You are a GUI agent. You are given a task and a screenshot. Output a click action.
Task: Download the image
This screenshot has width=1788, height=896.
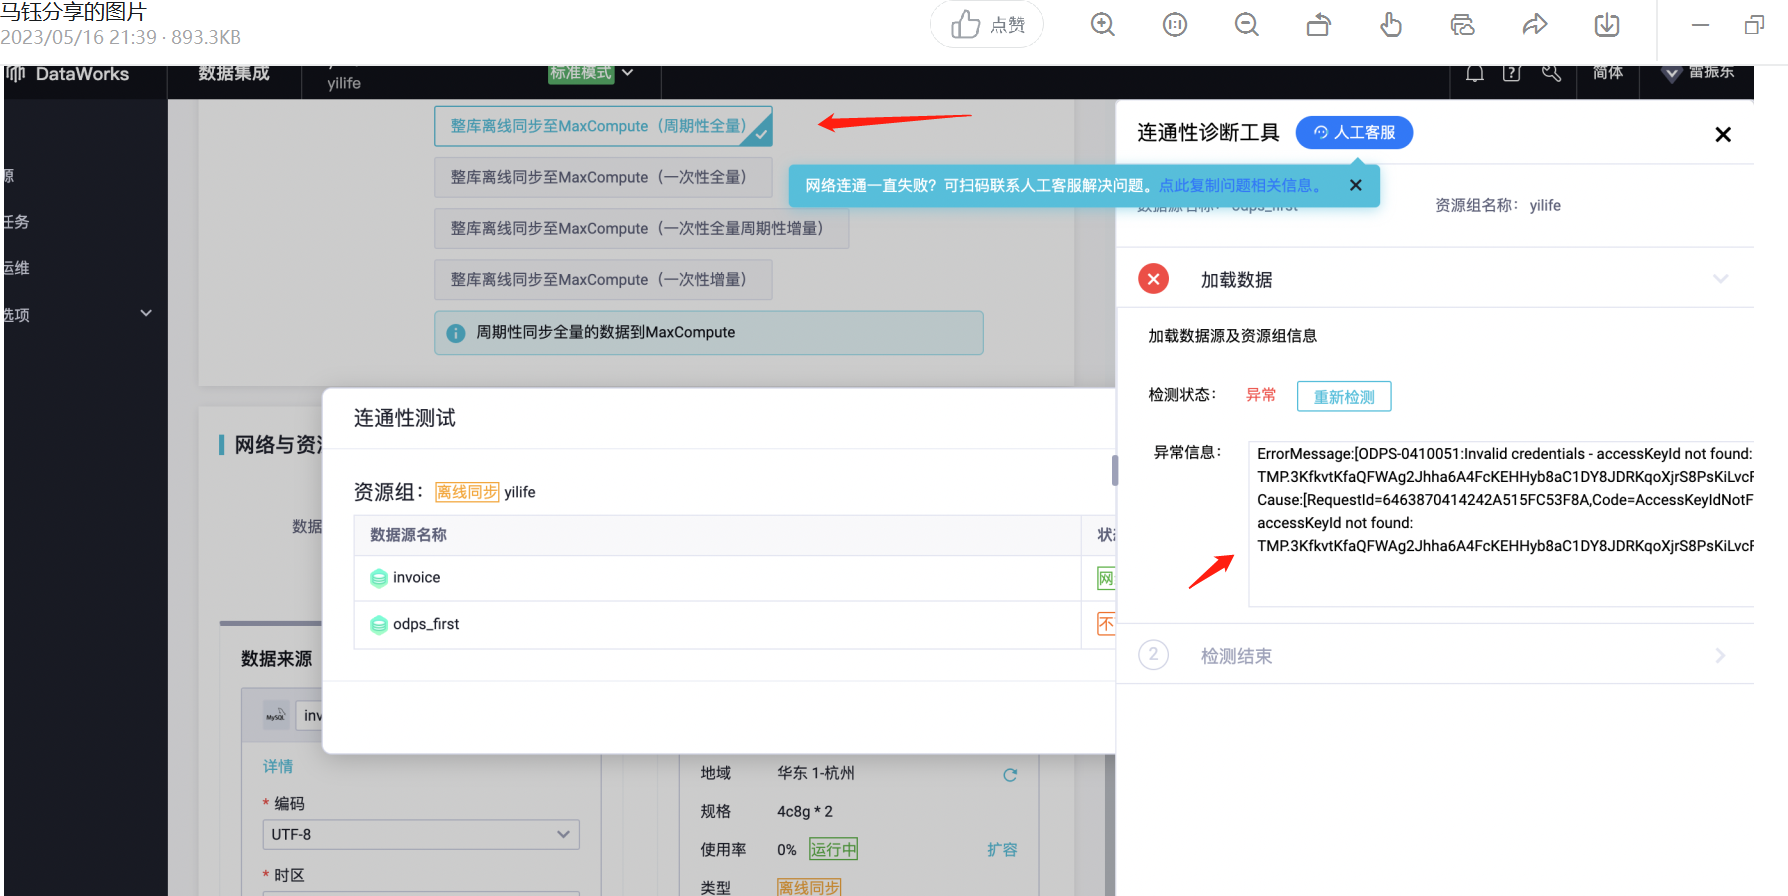(x=1607, y=24)
